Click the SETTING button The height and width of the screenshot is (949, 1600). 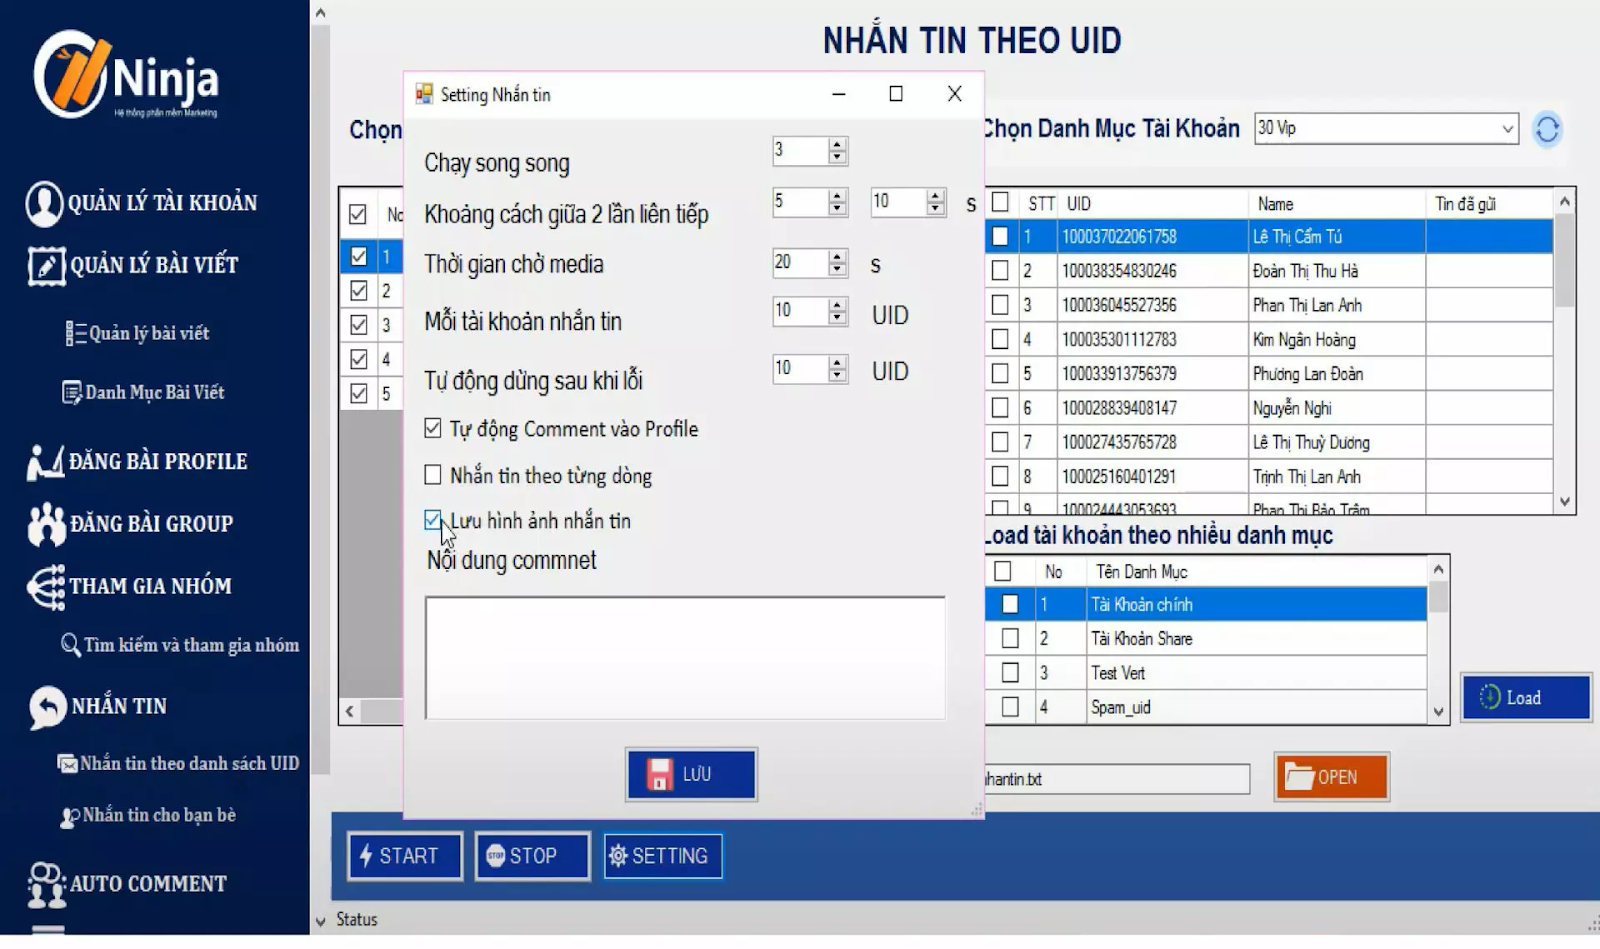(662, 856)
